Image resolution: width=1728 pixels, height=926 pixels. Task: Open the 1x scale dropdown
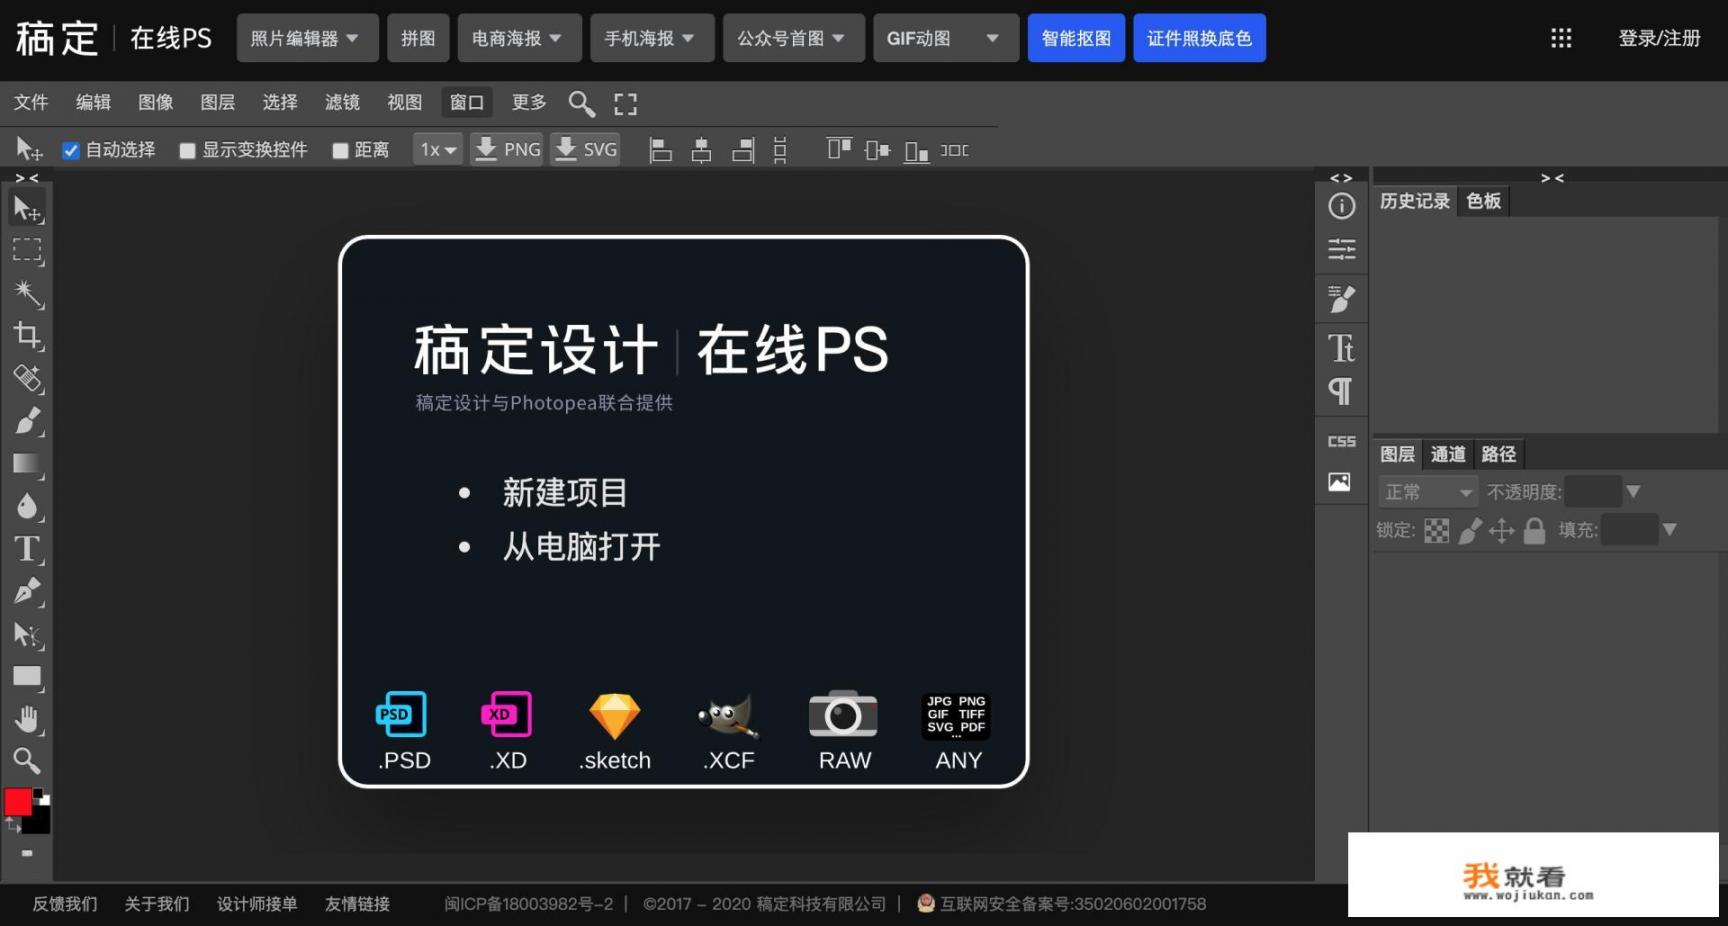[x=438, y=150]
